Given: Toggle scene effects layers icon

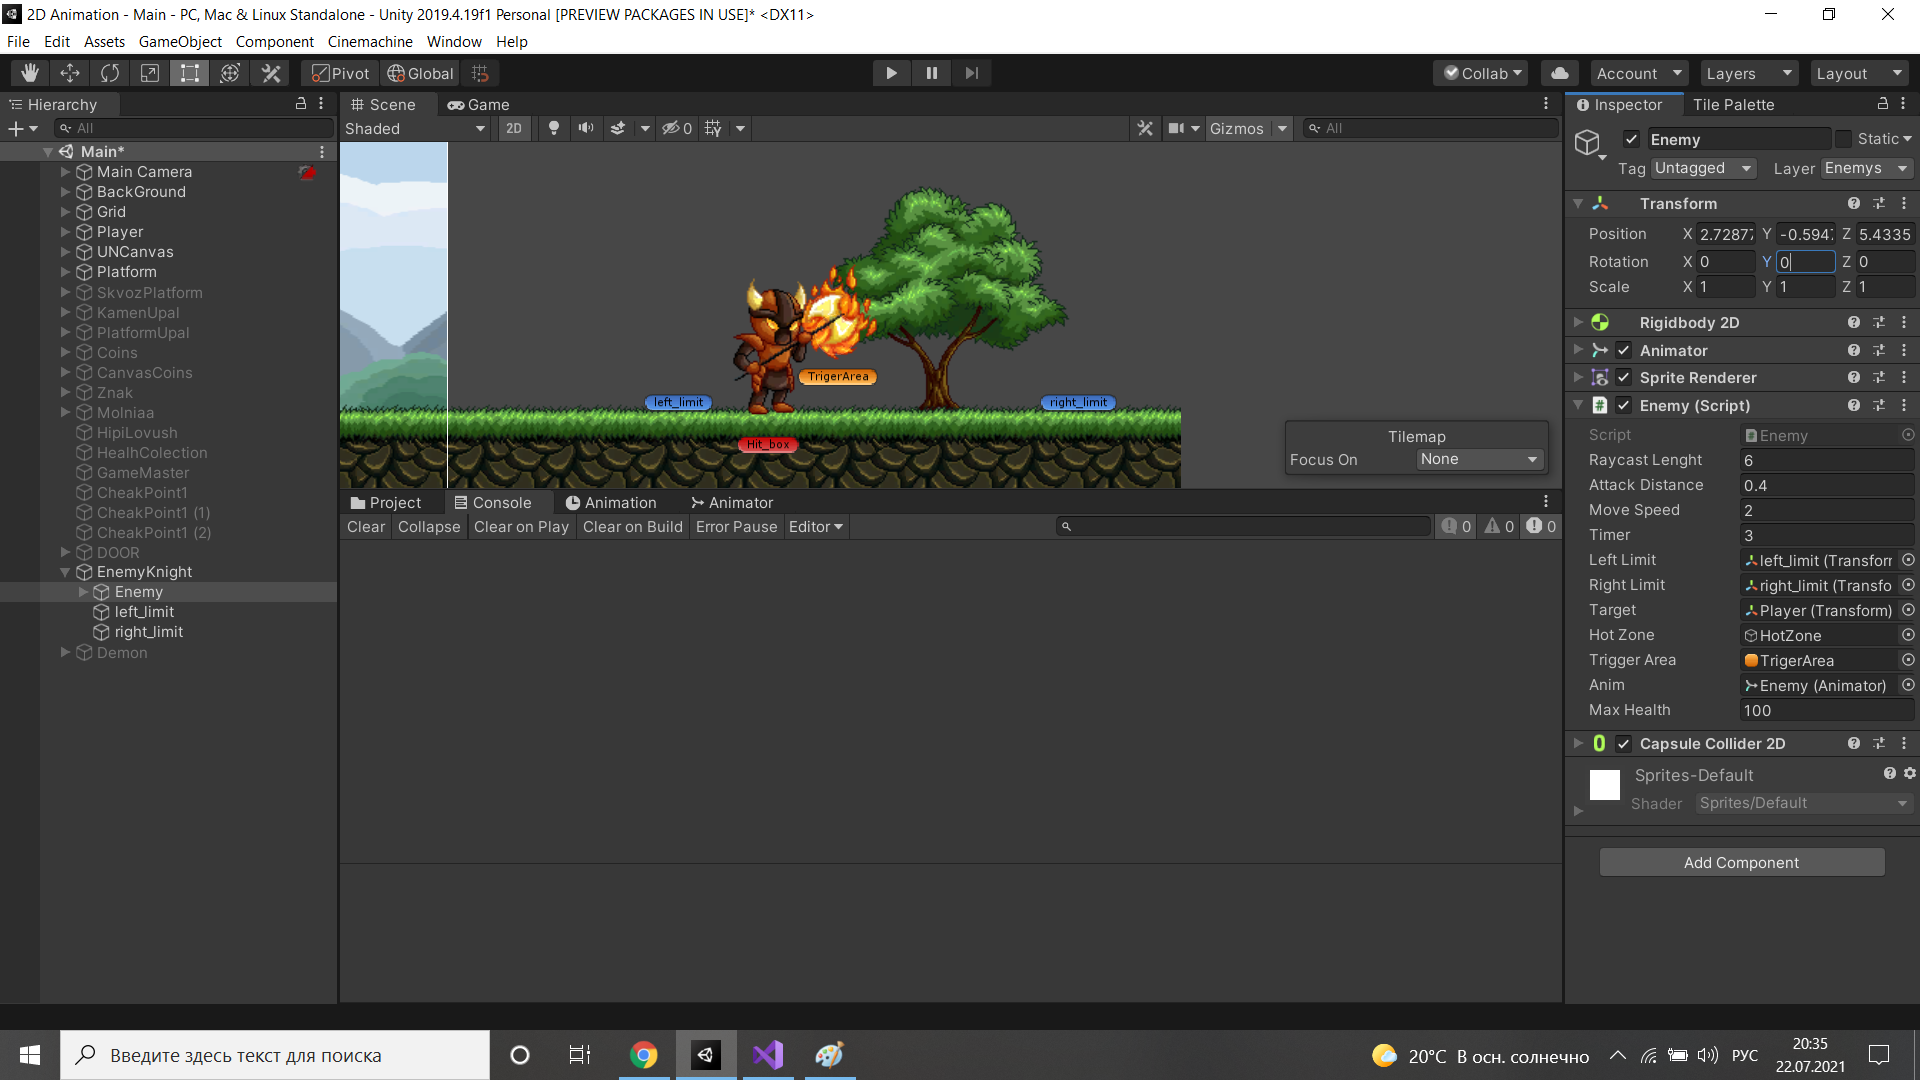Looking at the screenshot, I should point(618,128).
